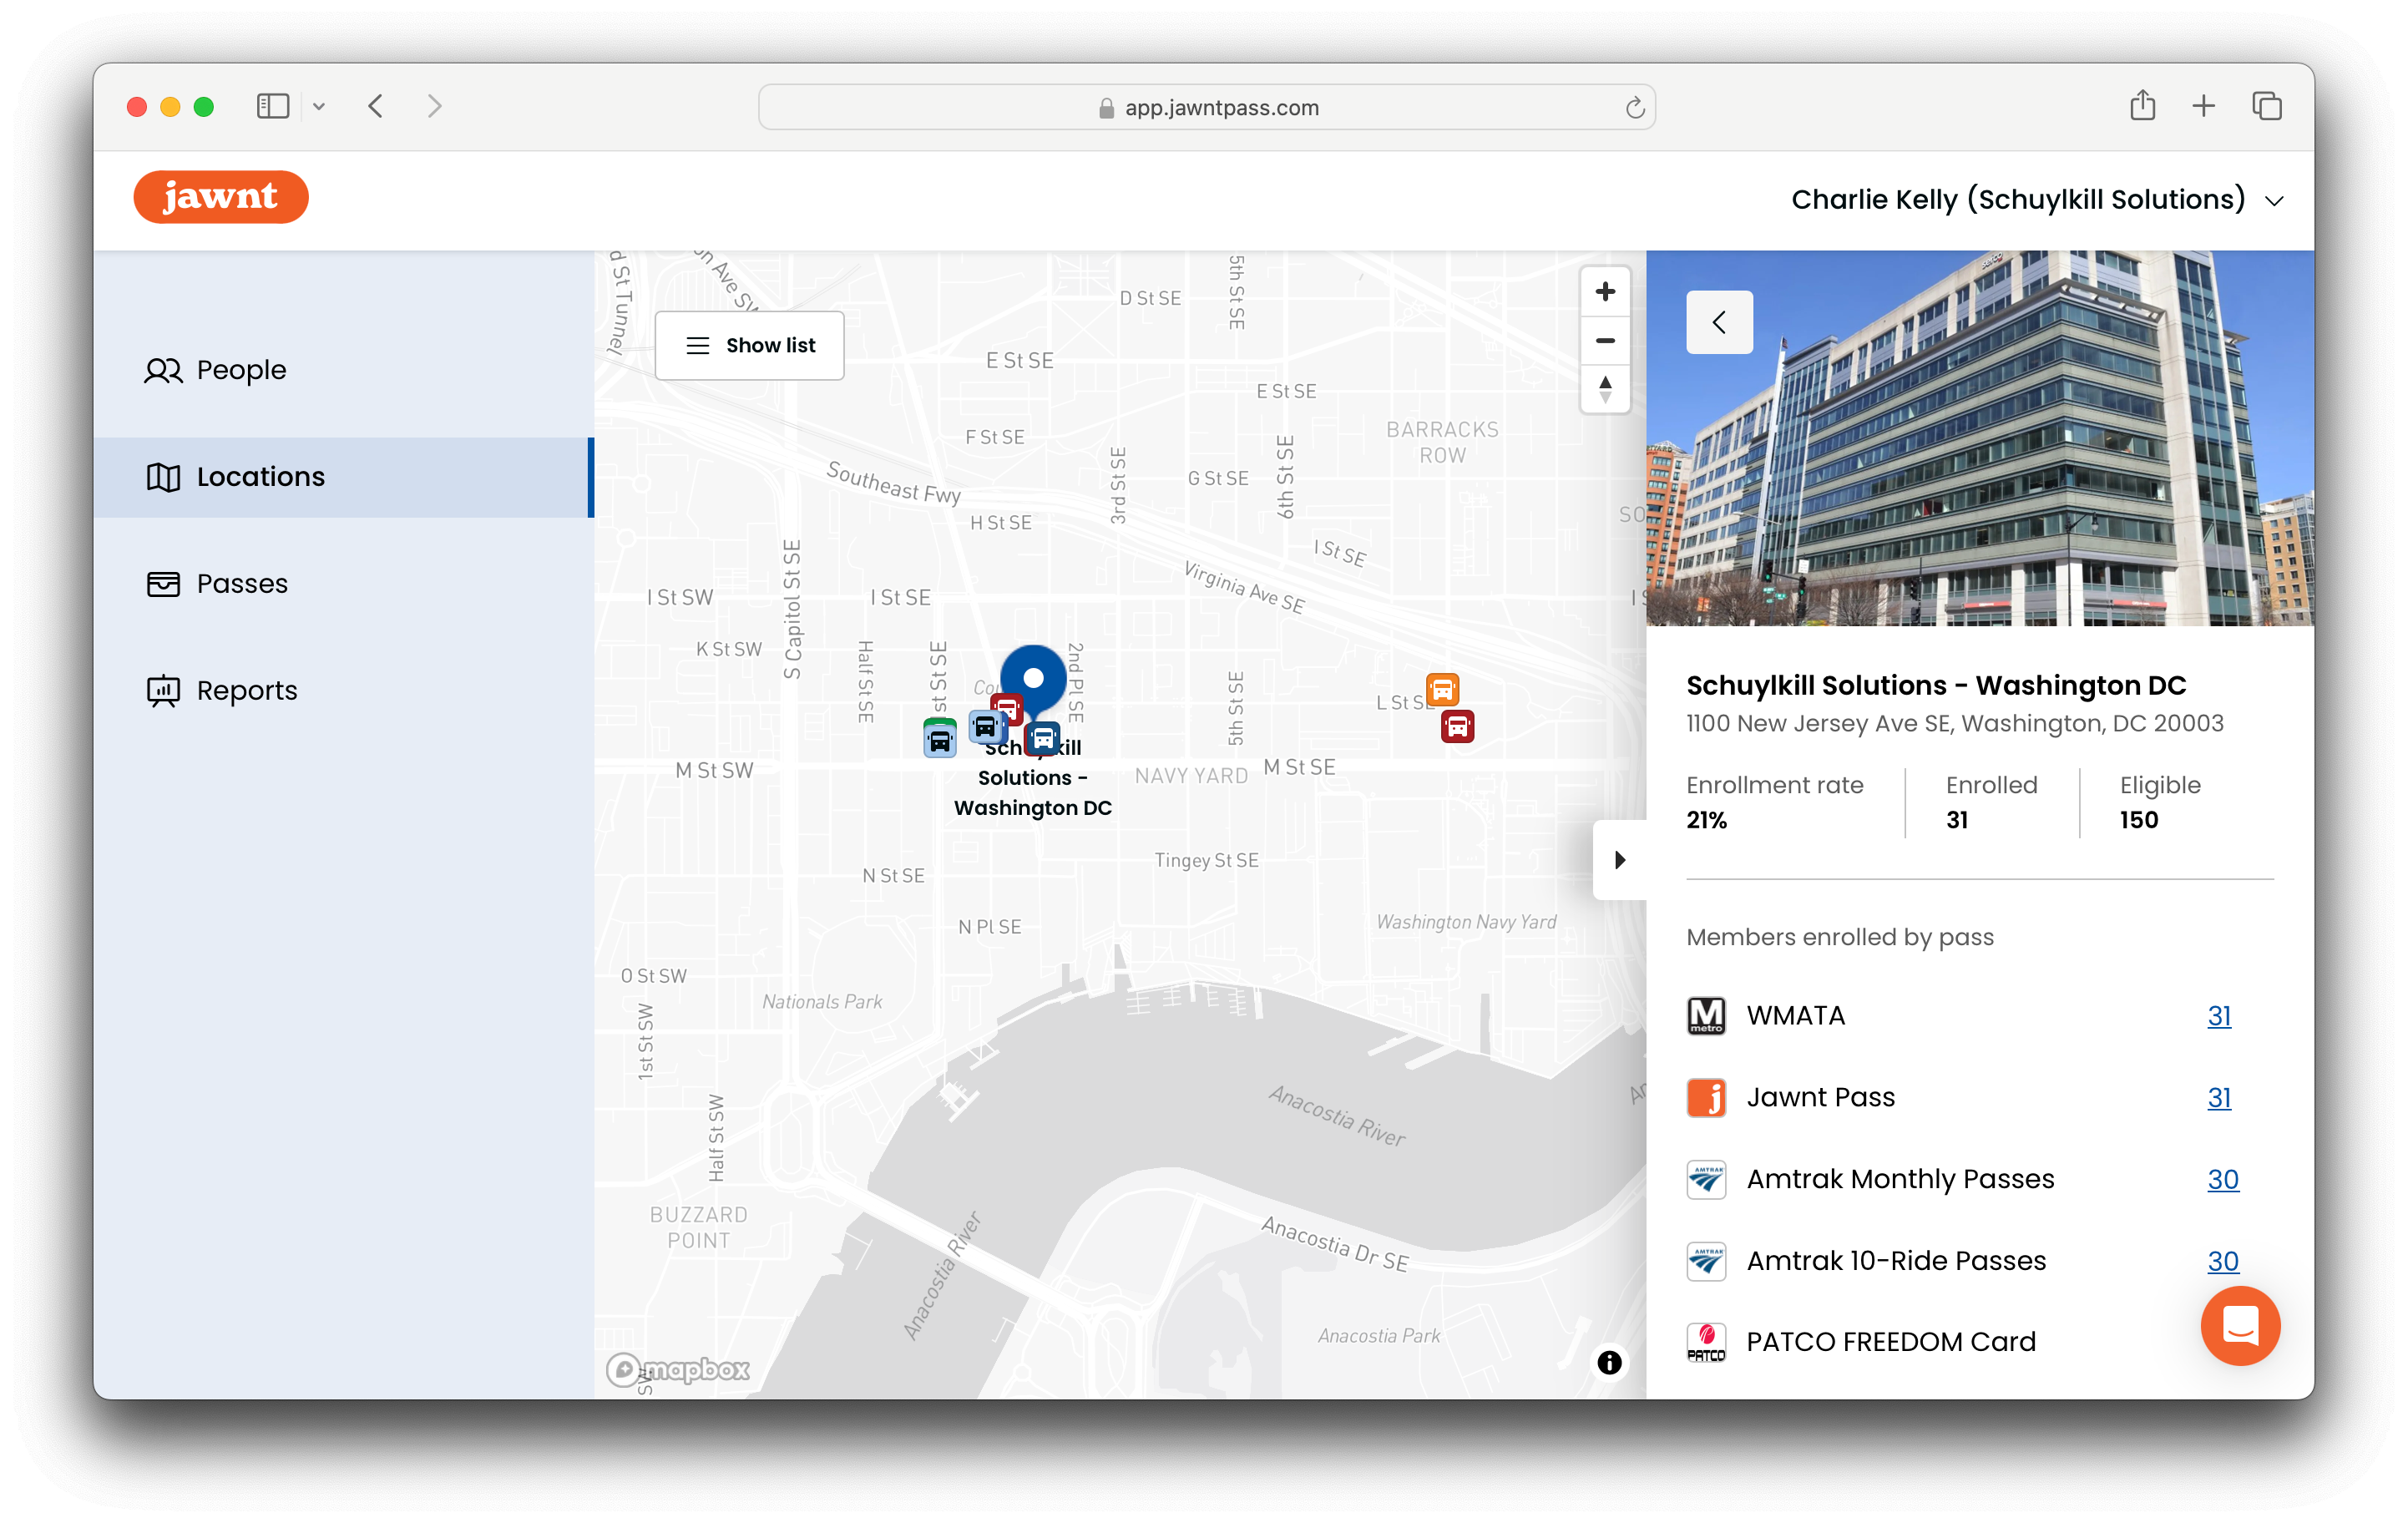Toggle the Safari sidebar
The image size is (2408, 1523).
273,106
